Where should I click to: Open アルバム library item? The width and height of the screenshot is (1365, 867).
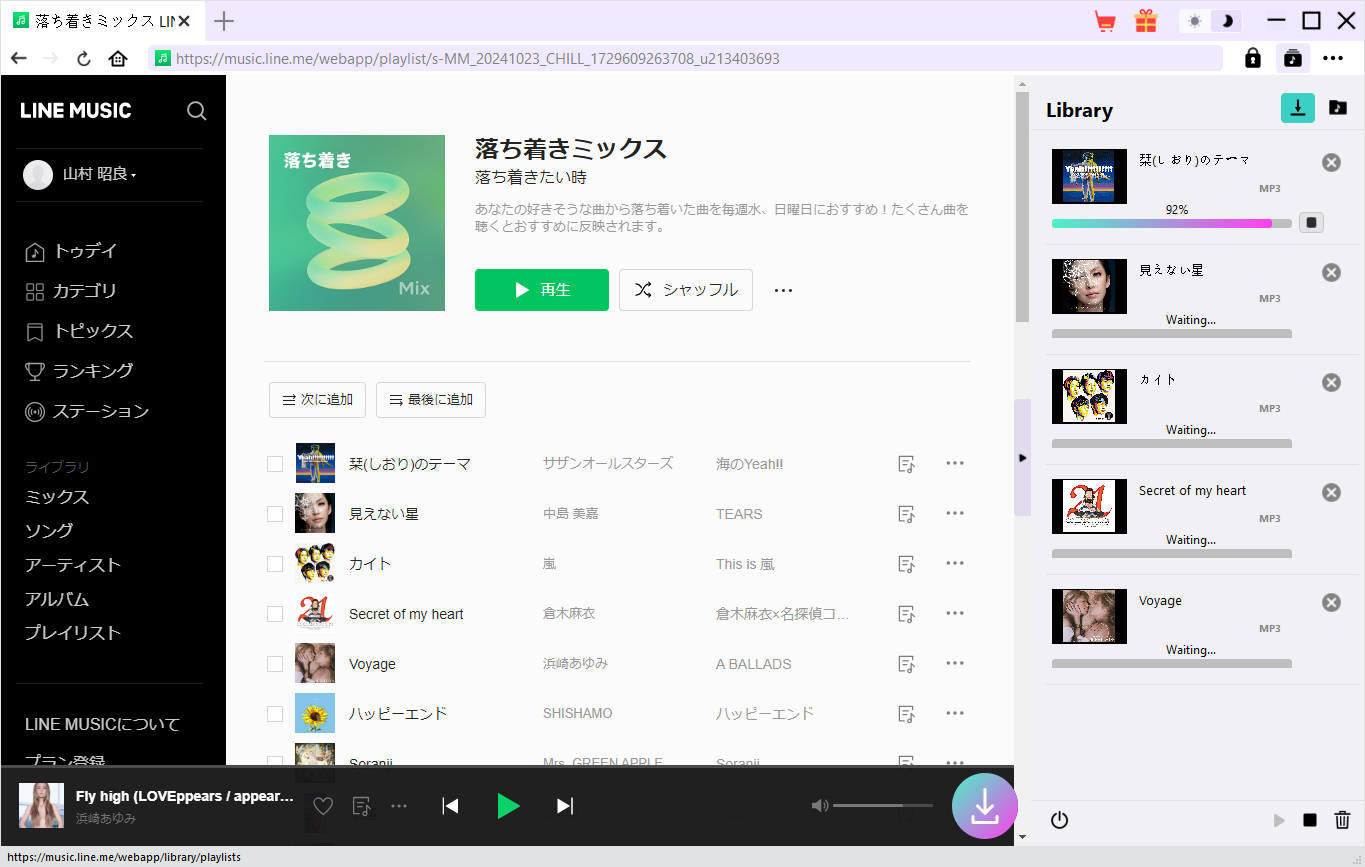[57, 599]
